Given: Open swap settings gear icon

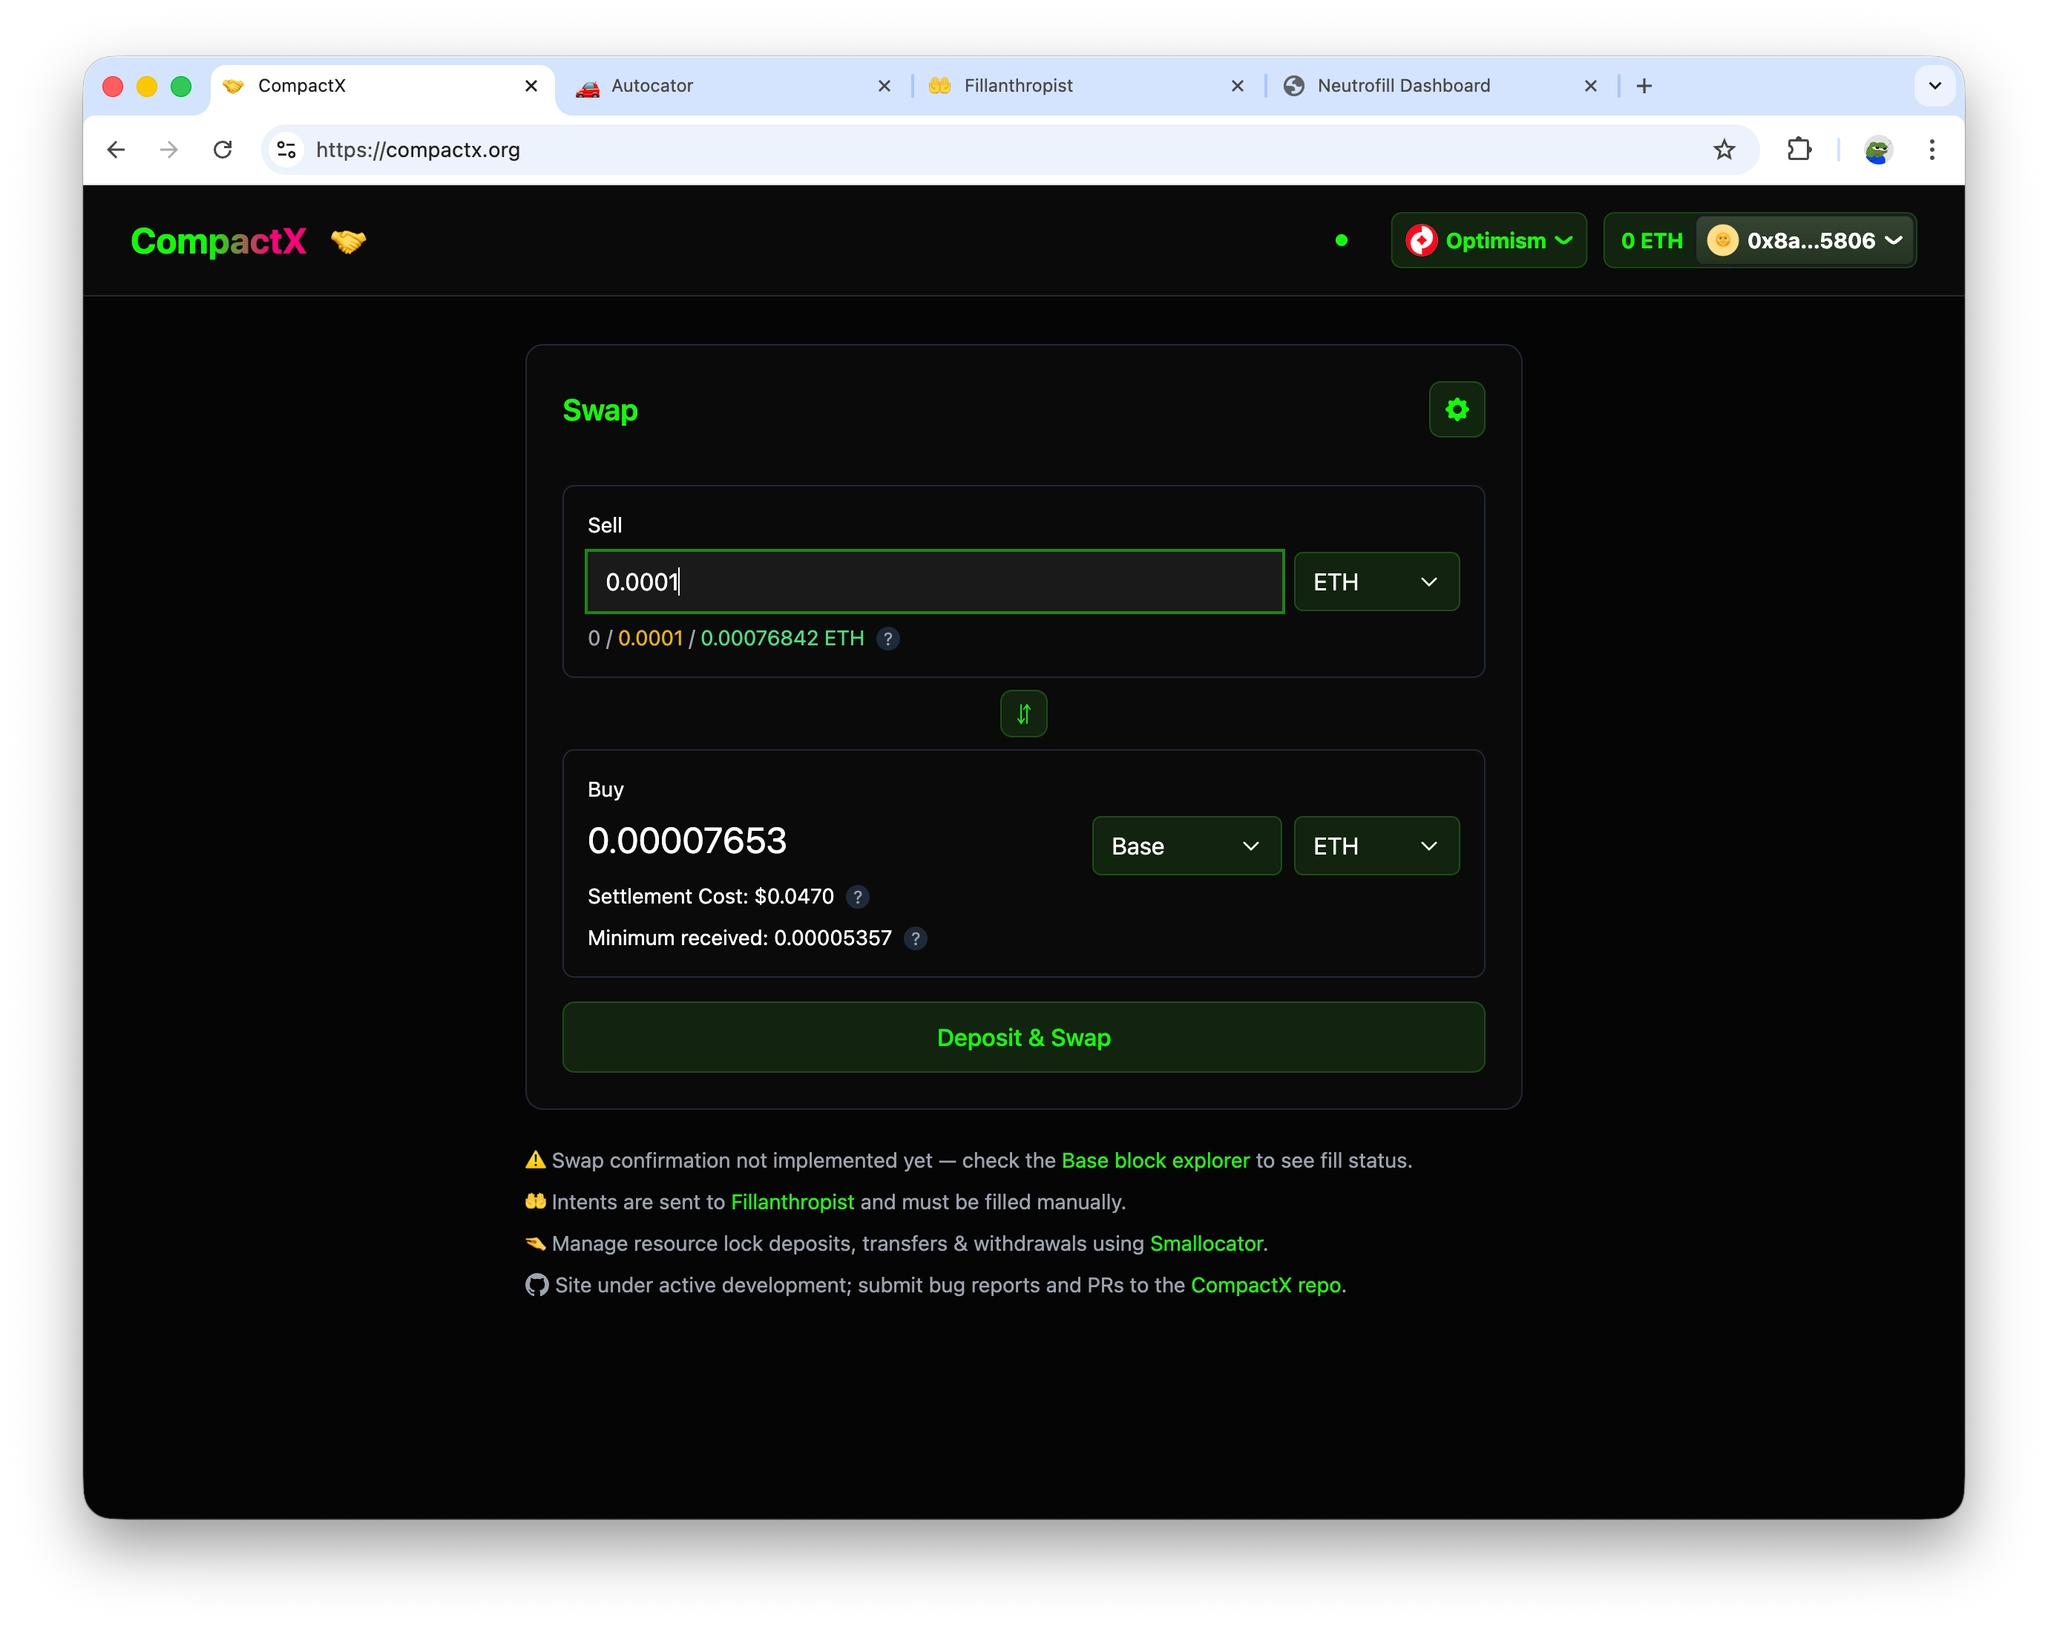Looking at the screenshot, I should [1456, 409].
